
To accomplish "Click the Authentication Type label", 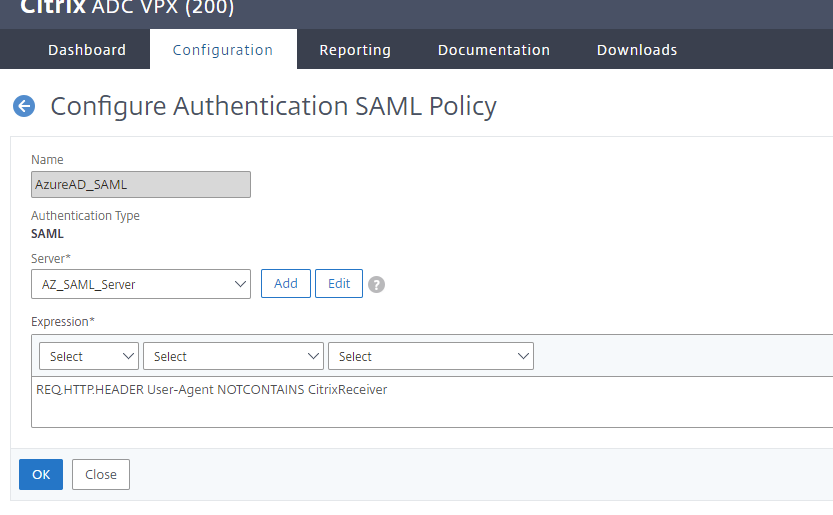I will [86, 216].
